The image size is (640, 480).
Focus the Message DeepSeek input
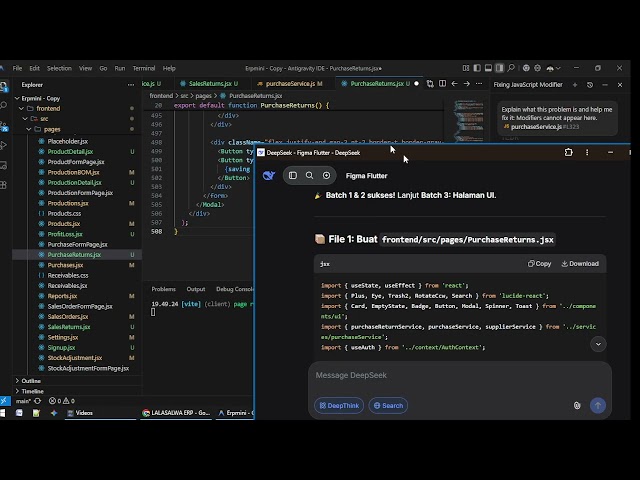point(459,375)
